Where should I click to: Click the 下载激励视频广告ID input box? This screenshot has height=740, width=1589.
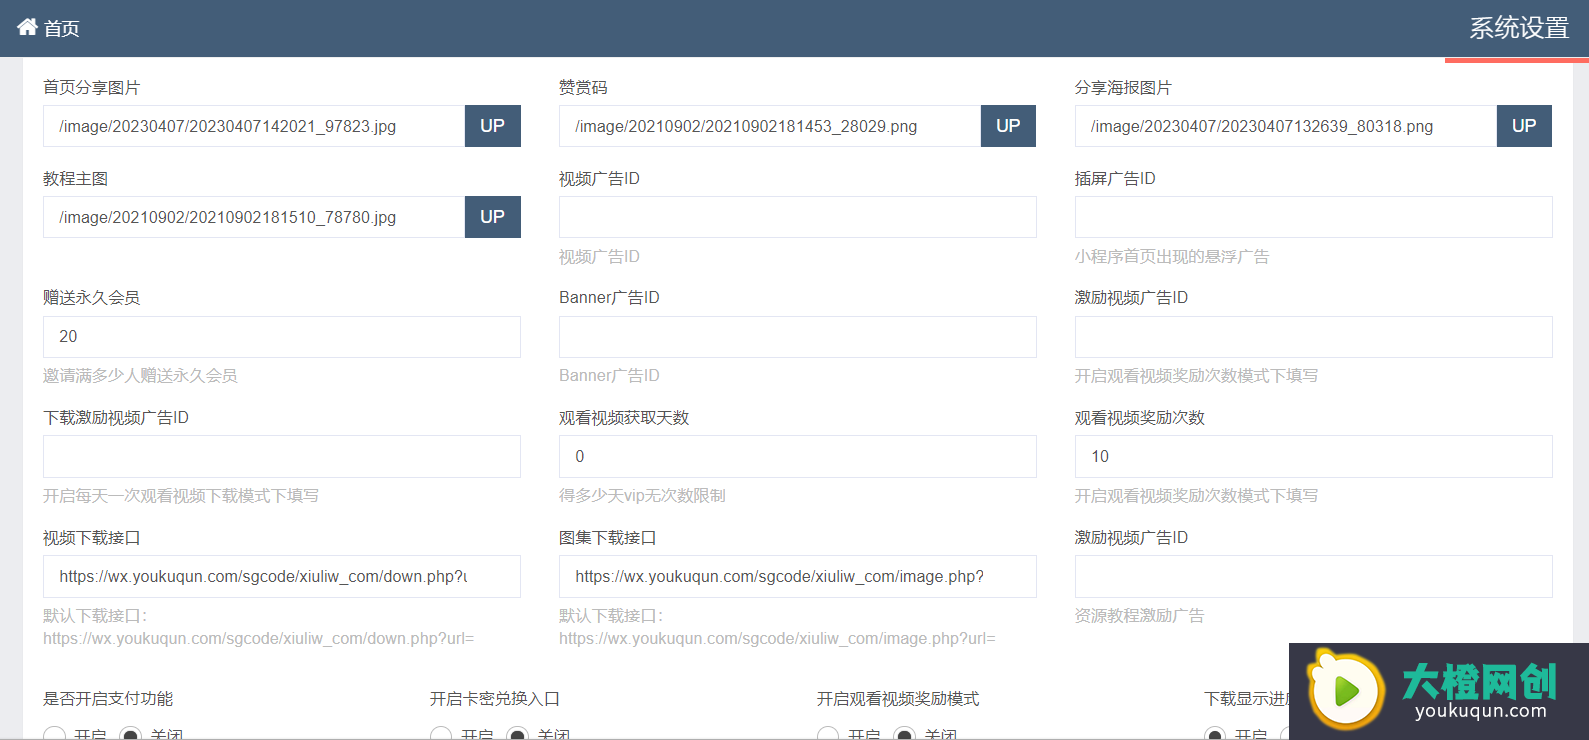[282, 457]
